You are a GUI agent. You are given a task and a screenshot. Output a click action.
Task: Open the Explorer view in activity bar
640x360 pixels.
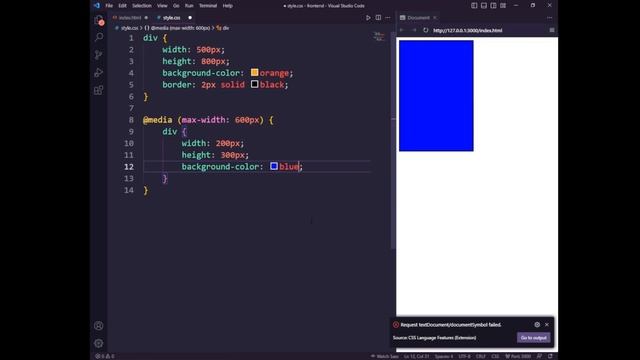(99, 20)
